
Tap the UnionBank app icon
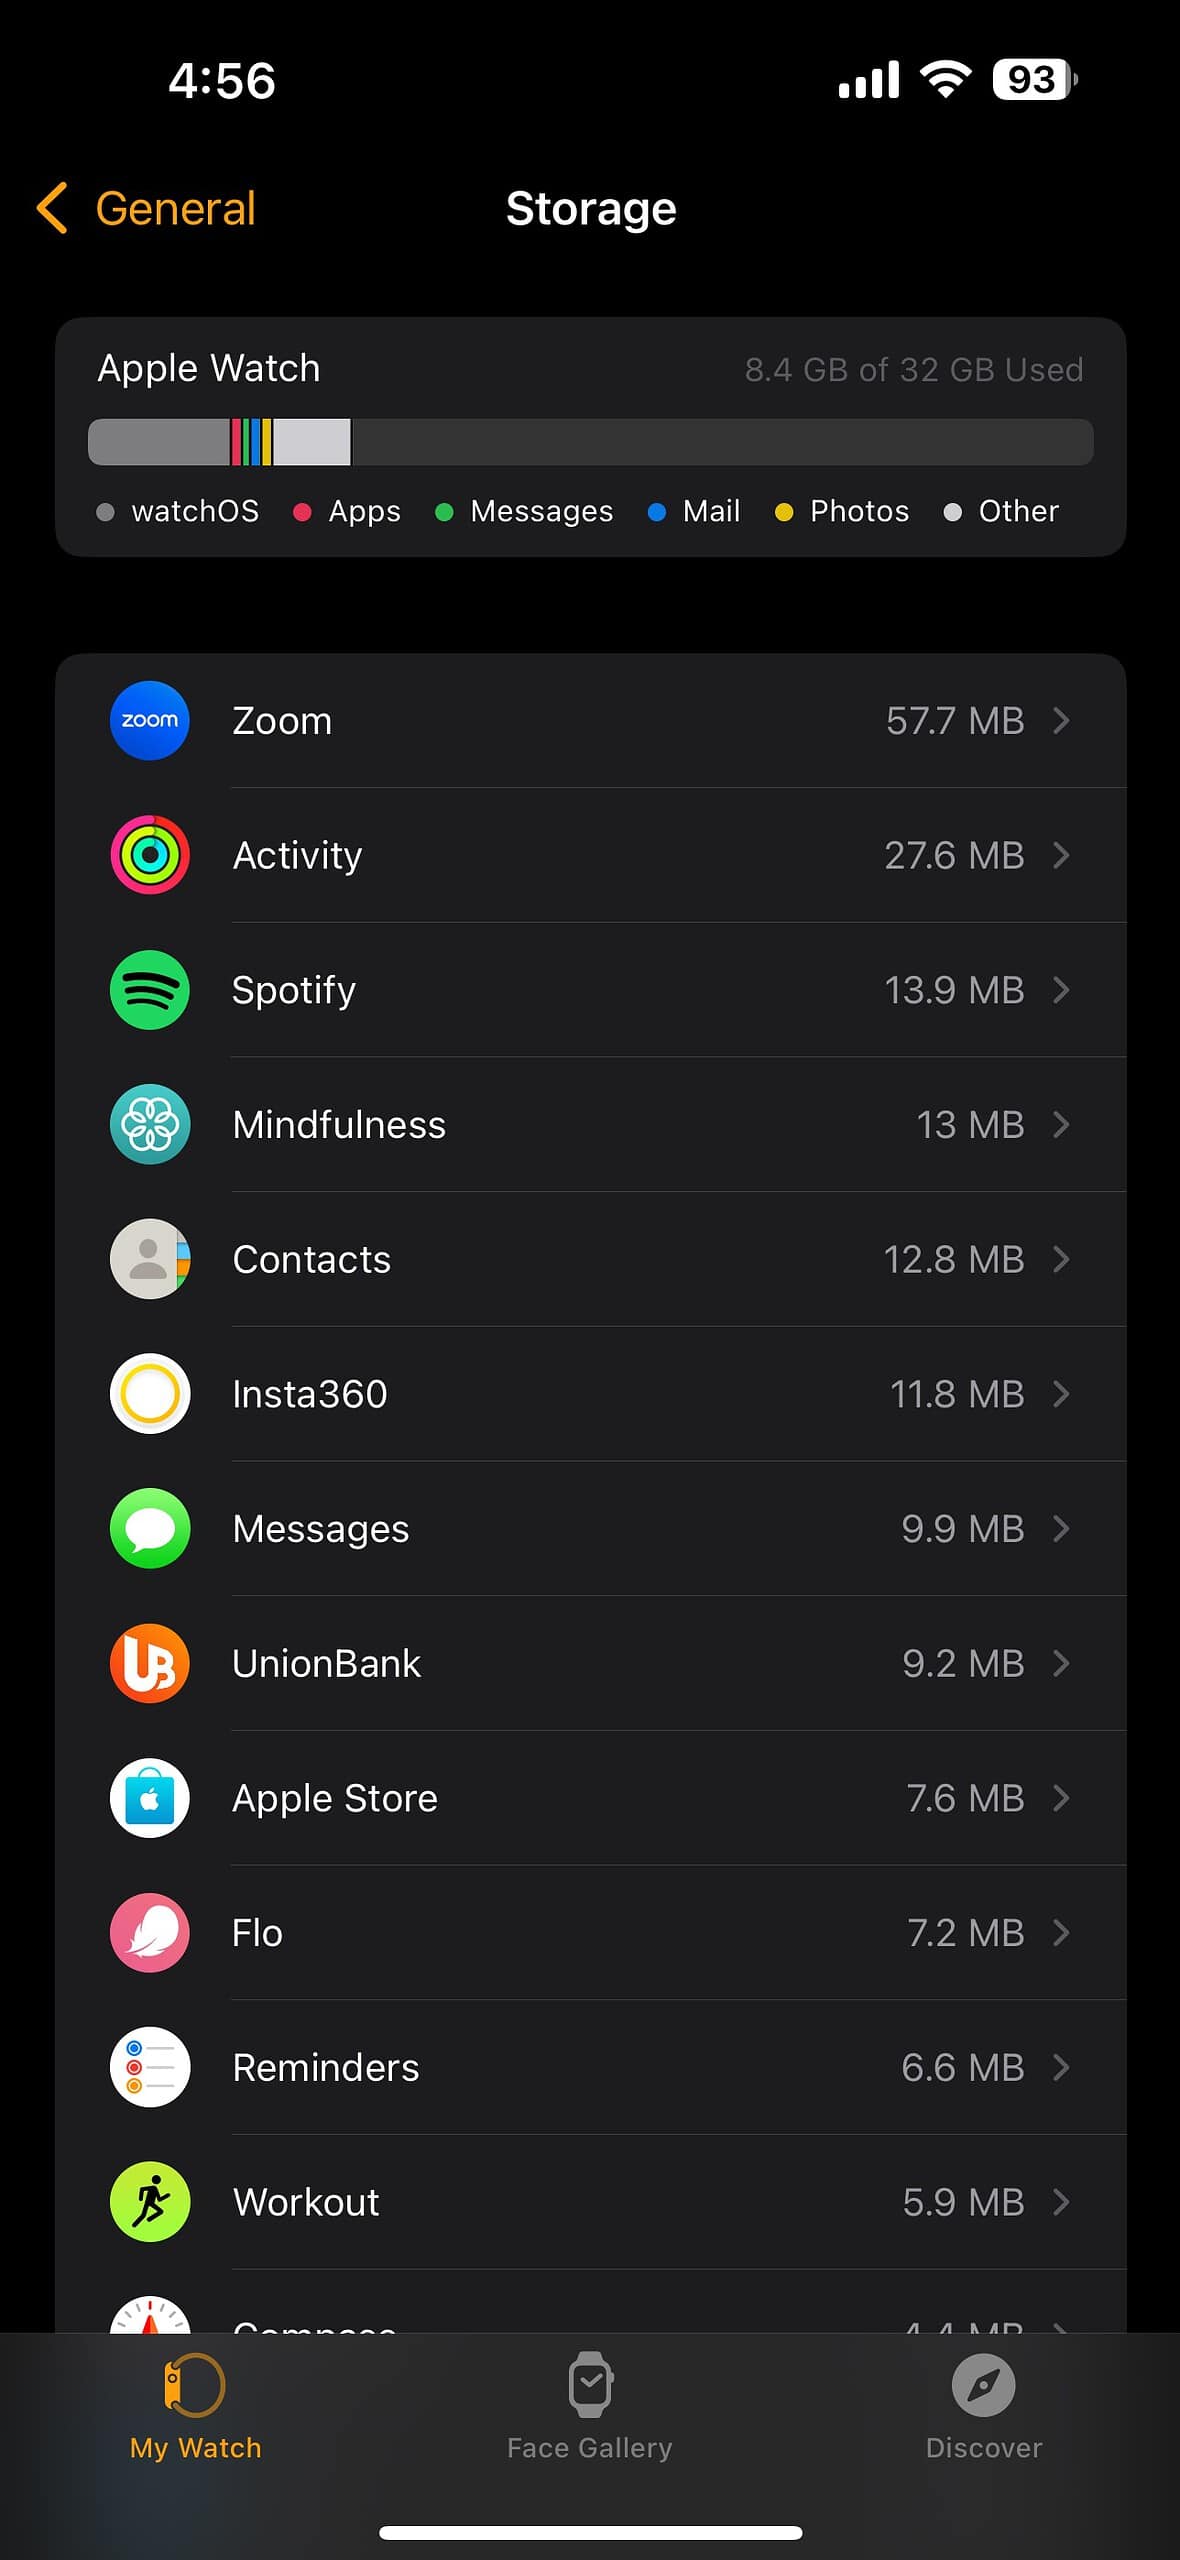(x=150, y=1663)
